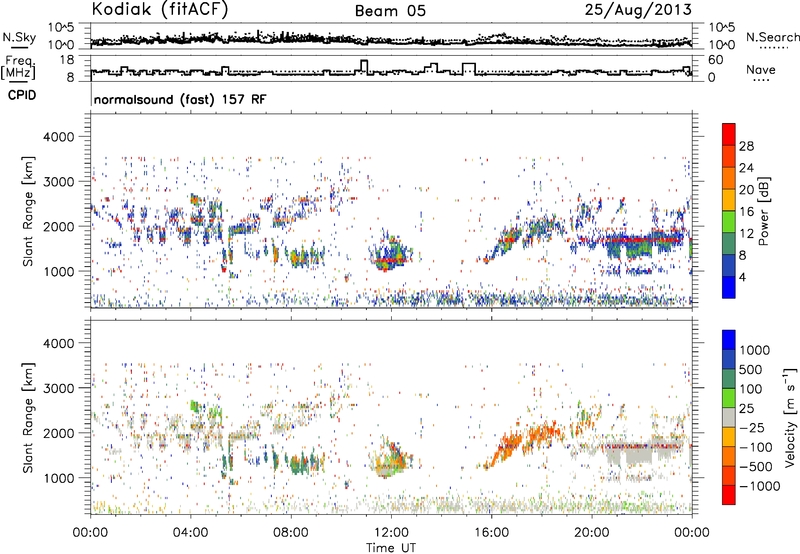
Task: Click the orange 20–24 dB Power swatch
Action: tap(729, 178)
